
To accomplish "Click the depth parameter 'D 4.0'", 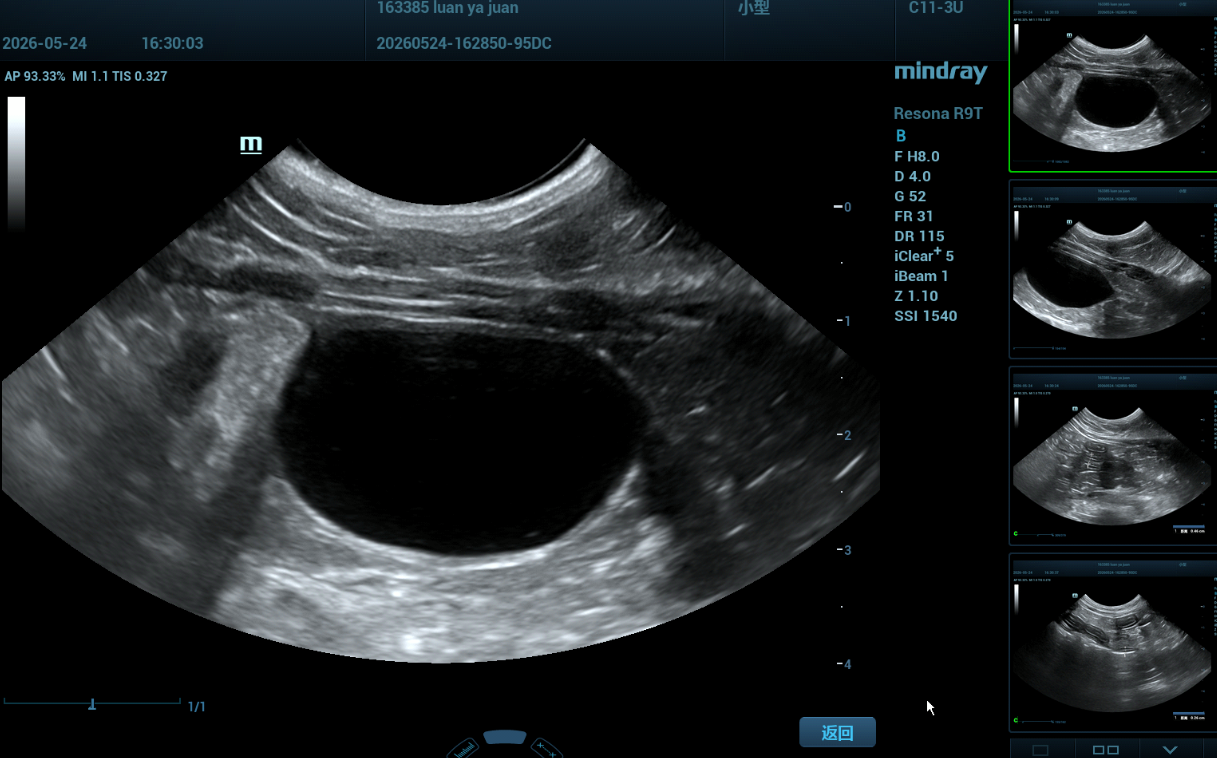I will click(913, 176).
